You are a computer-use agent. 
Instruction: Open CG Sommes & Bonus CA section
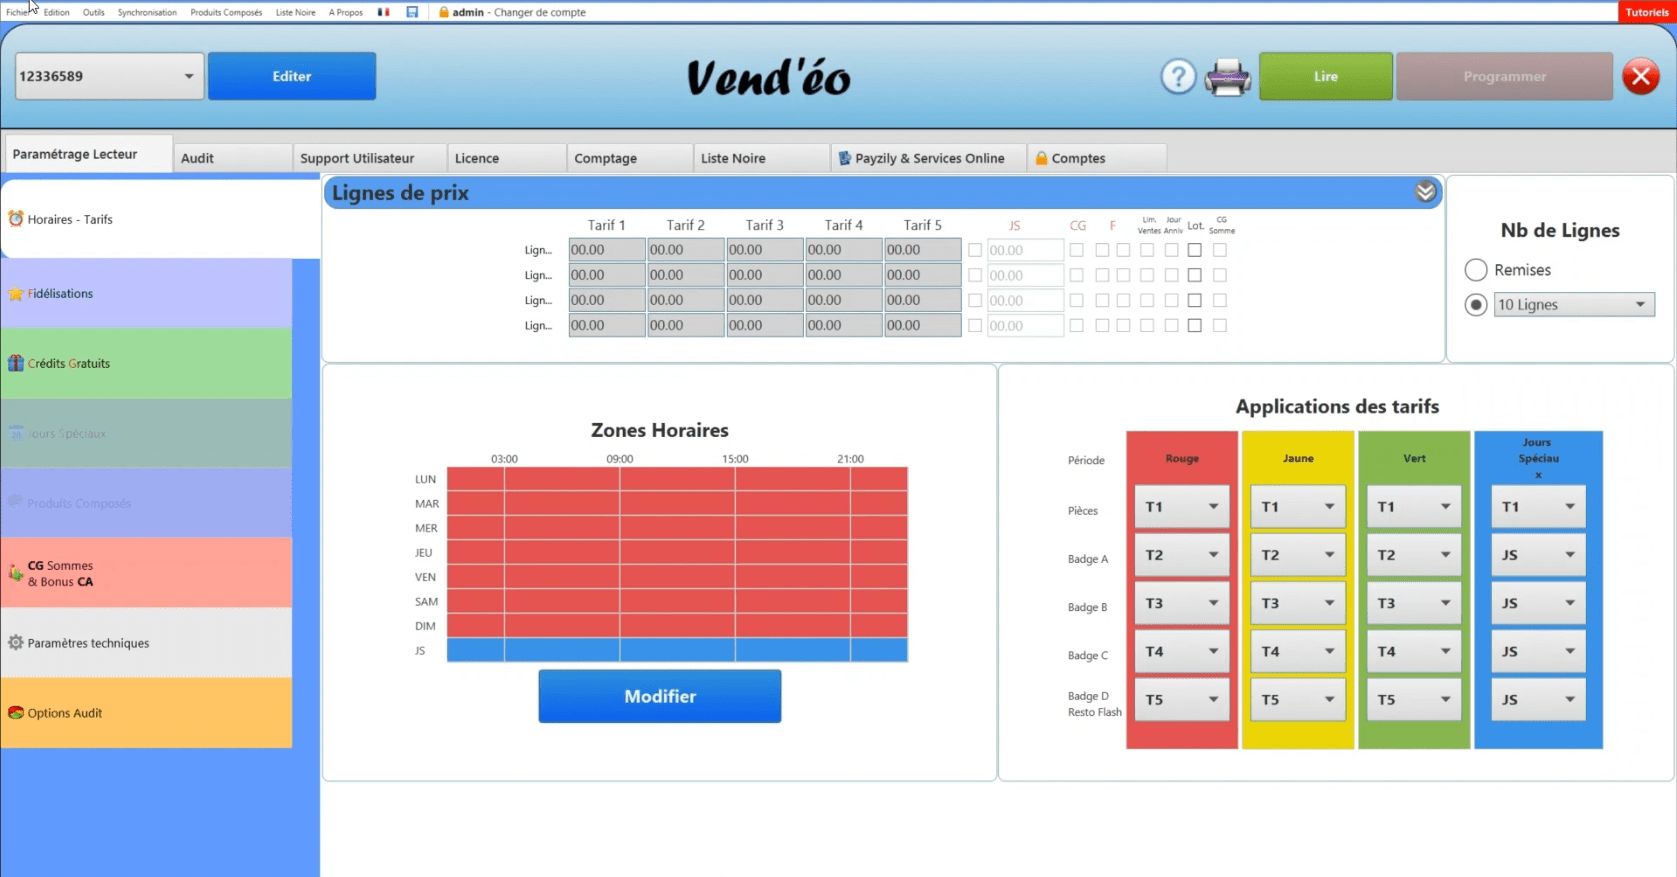pyautogui.click(x=146, y=573)
